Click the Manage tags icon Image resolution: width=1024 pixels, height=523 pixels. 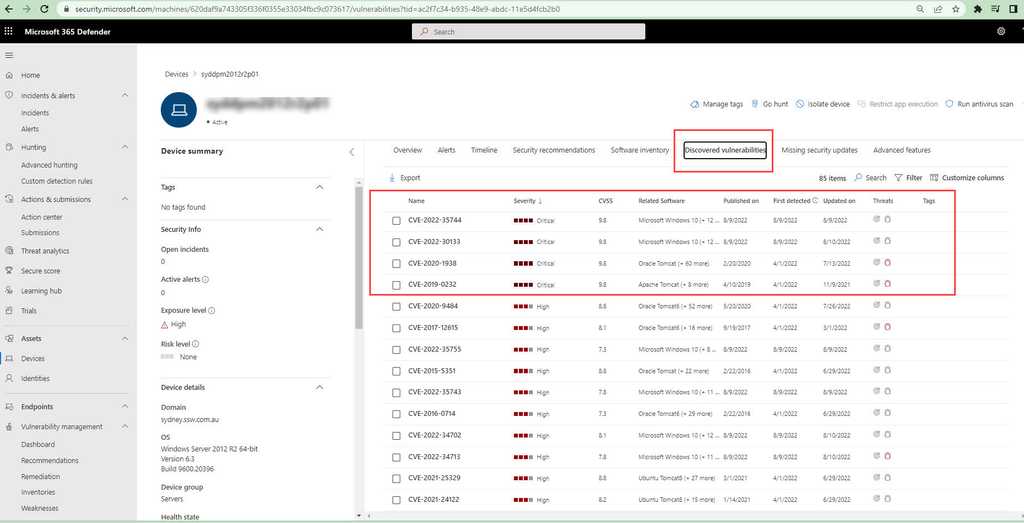(x=695, y=104)
